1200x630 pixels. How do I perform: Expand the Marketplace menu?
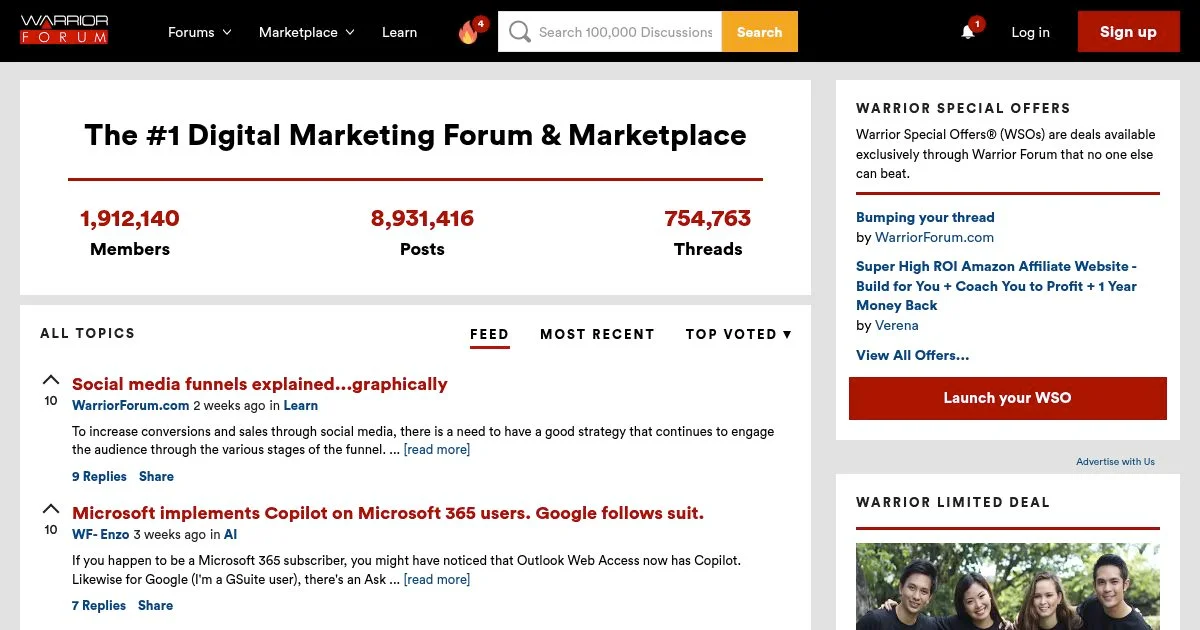pyautogui.click(x=307, y=32)
